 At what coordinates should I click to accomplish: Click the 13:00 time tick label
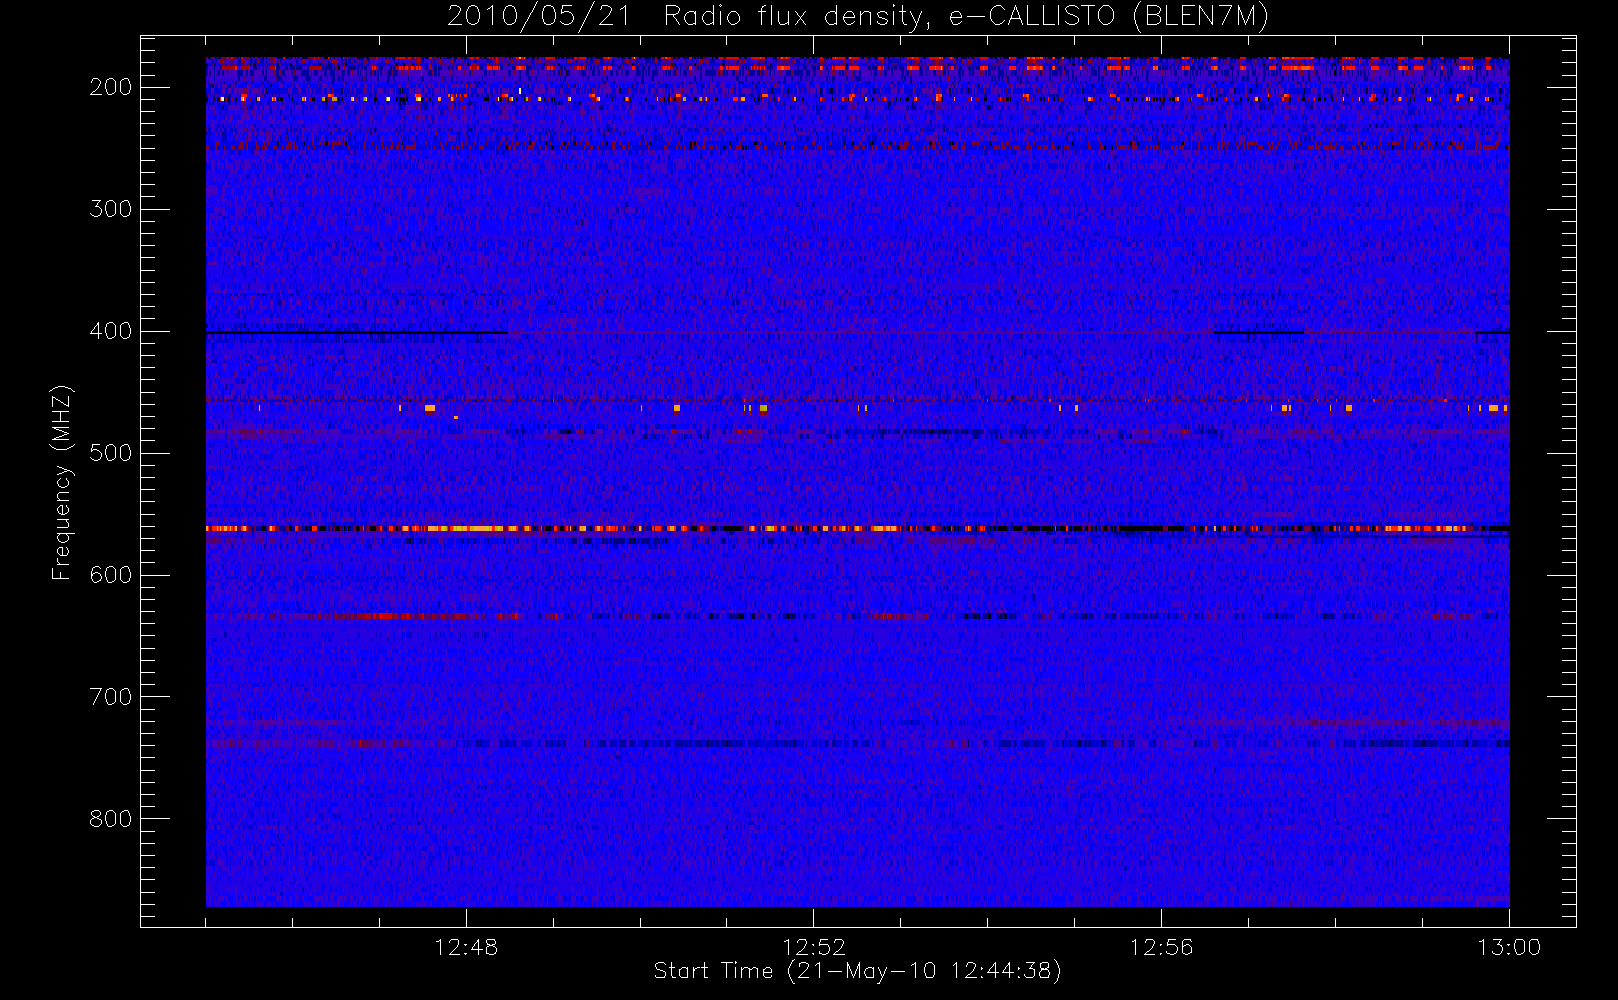1509,947
